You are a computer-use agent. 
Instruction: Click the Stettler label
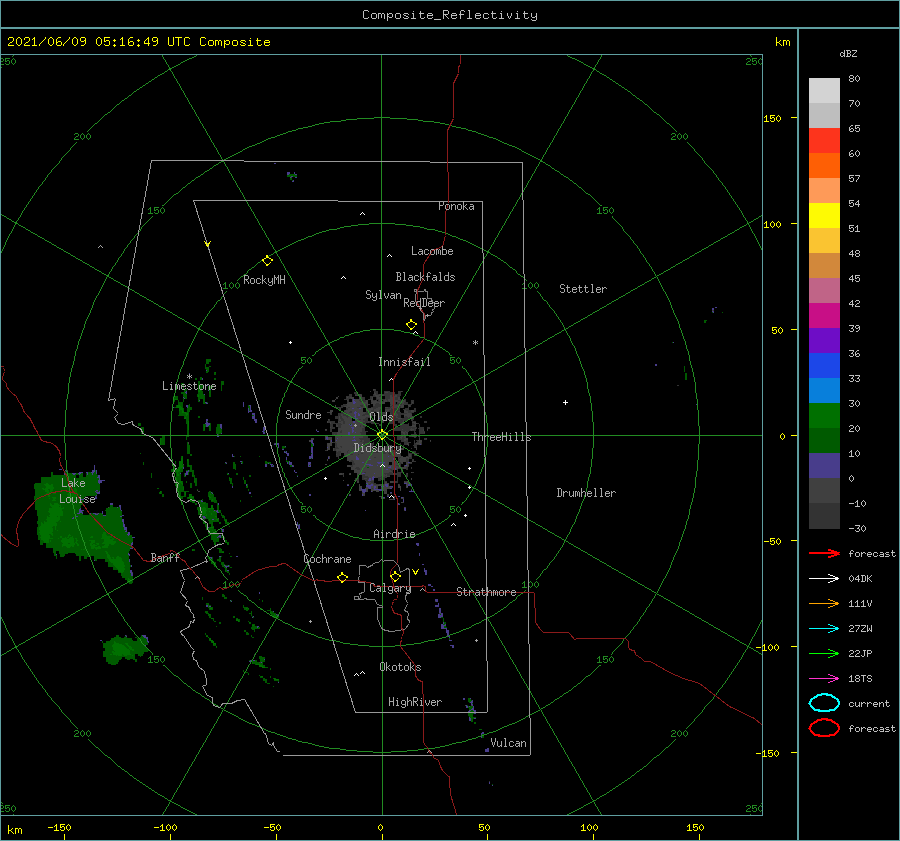583,289
